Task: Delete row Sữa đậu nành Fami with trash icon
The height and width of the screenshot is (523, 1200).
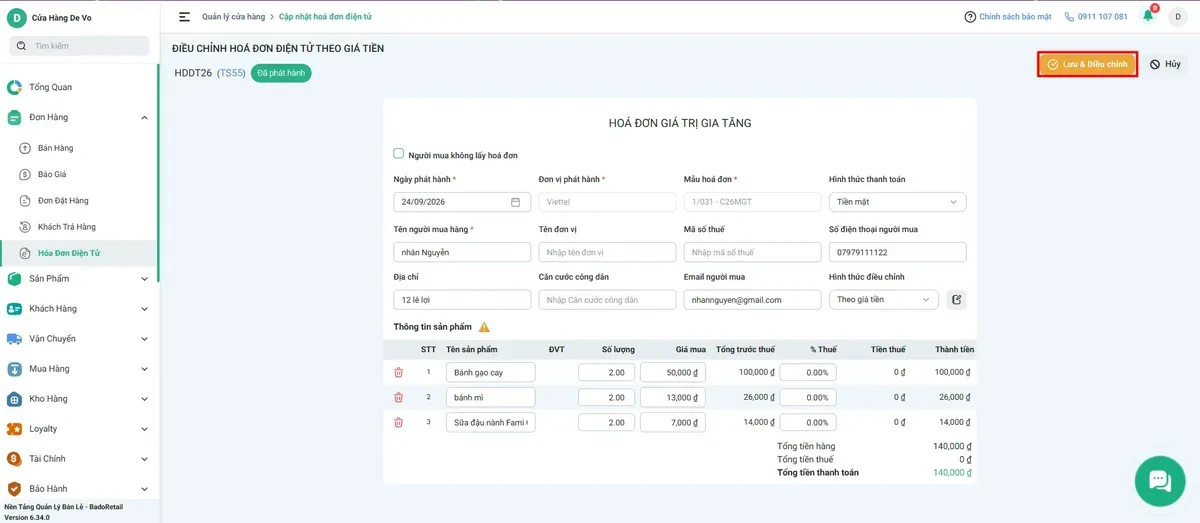Action: pyautogui.click(x=398, y=422)
